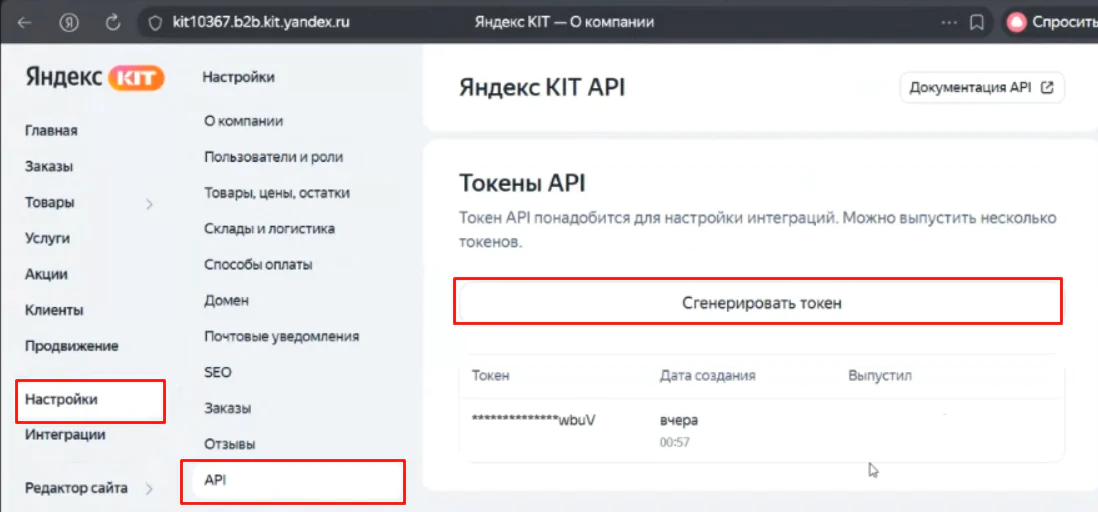Viewport: 1098px width, 512px height.
Task: Open Отзывы settings section
Action: point(230,444)
